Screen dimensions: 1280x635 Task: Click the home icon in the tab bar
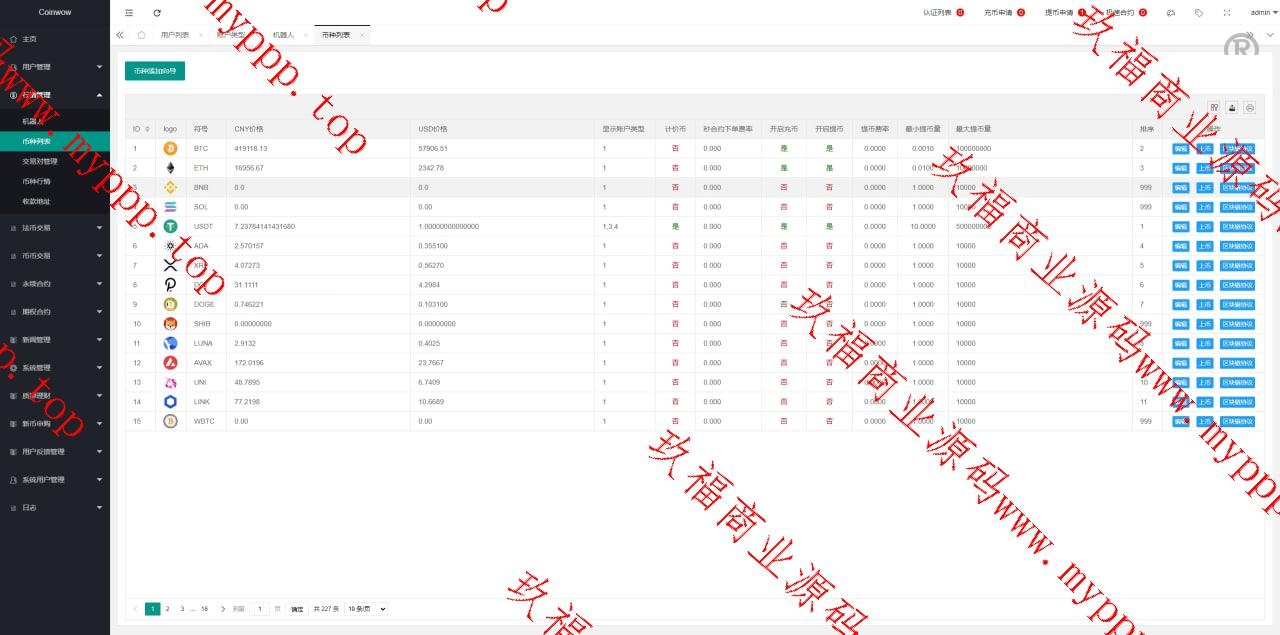pyautogui.click(x=141, y=35)
